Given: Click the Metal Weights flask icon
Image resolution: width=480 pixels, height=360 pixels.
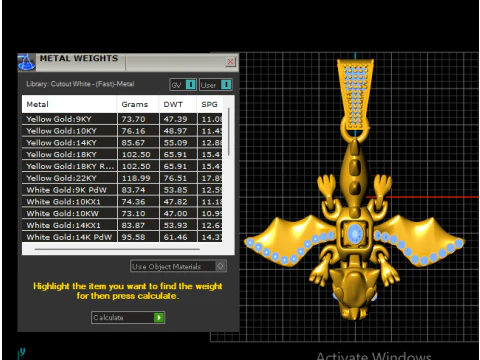Looking at the screenshot, I should point(26,62).
